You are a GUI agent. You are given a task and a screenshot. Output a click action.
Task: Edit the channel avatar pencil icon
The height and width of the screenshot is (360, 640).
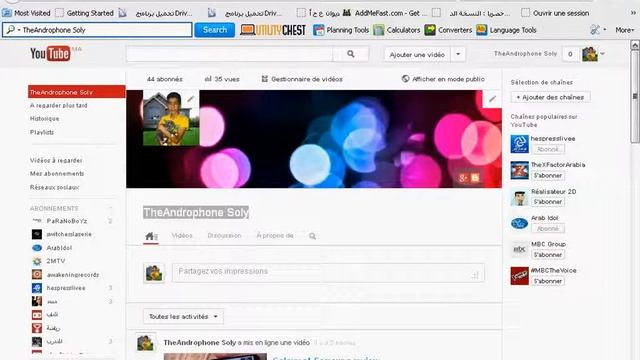(x=191, y=98)
